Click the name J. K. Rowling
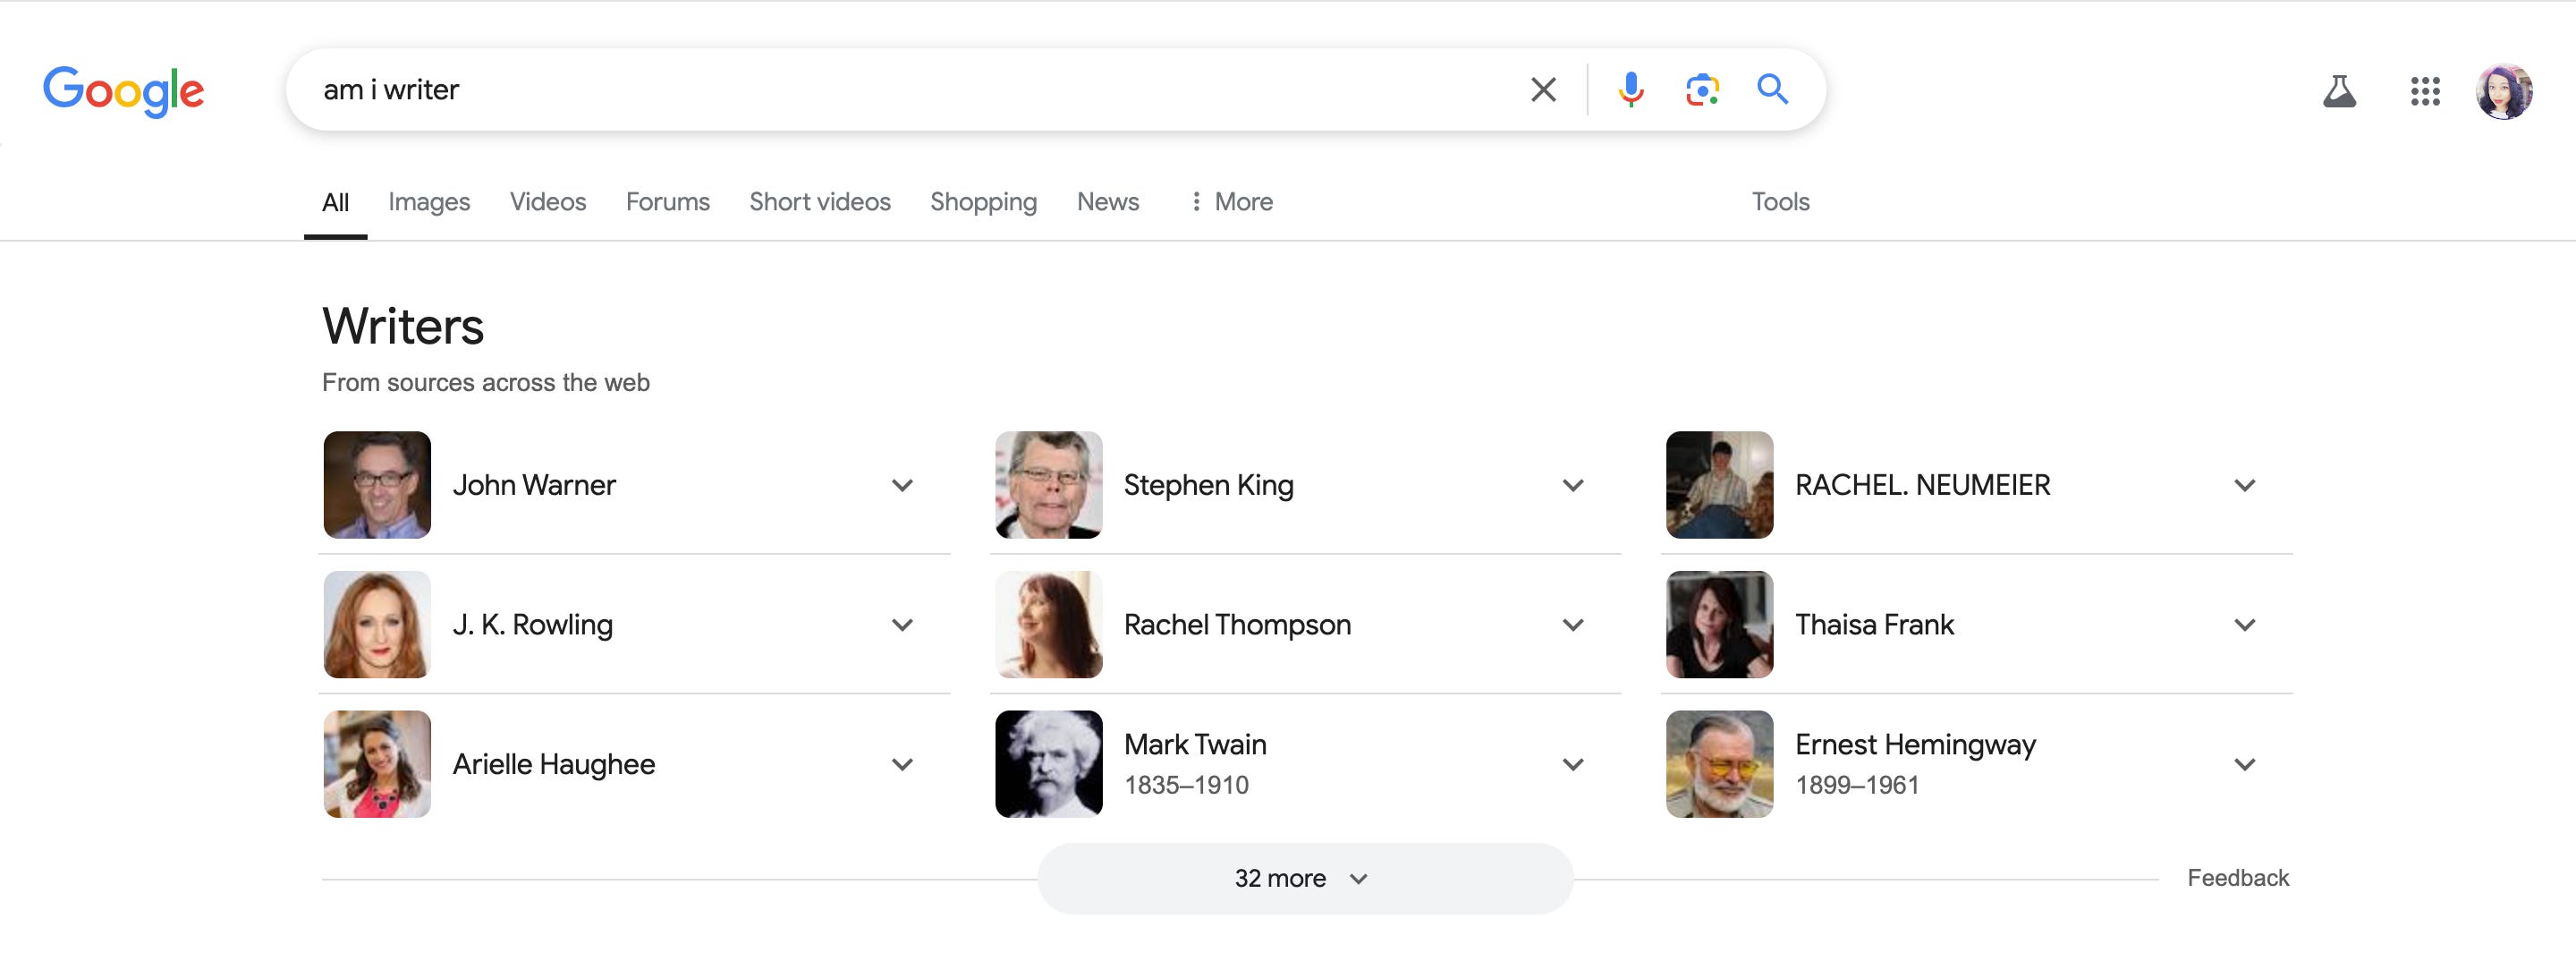 tap(532, 625)
